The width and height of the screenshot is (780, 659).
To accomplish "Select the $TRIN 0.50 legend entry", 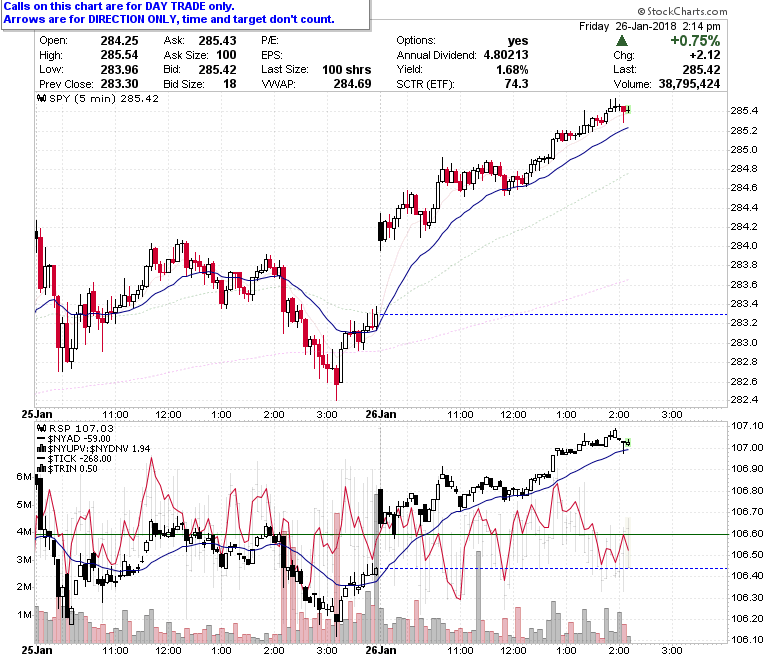I will 73,469.
